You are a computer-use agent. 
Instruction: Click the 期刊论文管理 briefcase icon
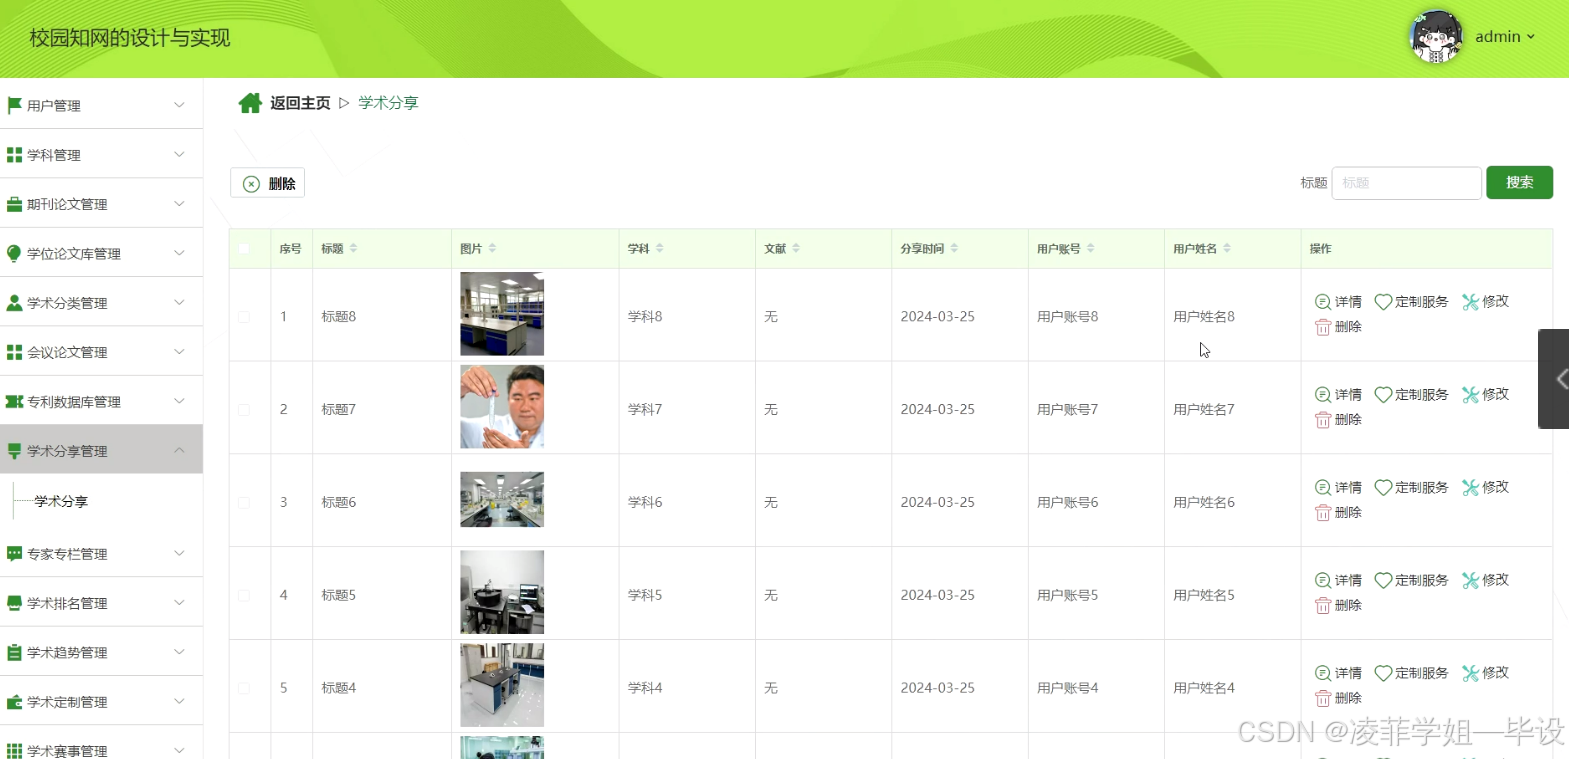coord(14,204)
